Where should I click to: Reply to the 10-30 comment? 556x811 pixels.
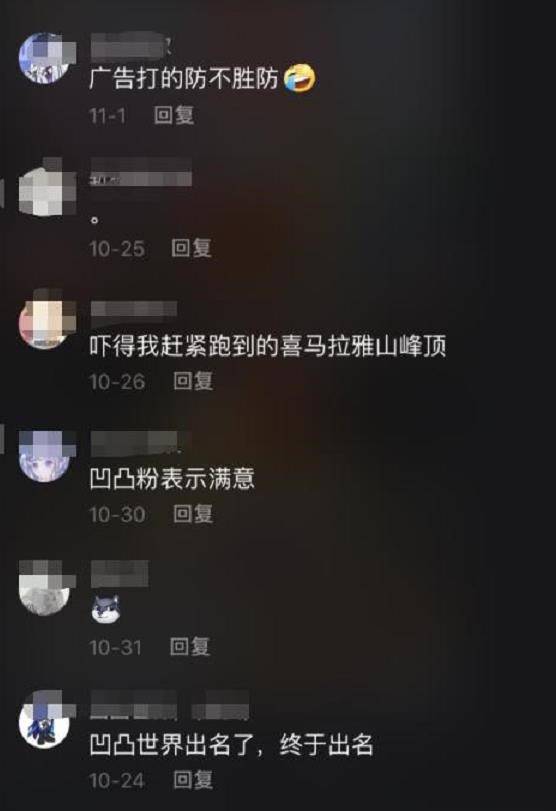pyautogui.click(x=193, y=514)
